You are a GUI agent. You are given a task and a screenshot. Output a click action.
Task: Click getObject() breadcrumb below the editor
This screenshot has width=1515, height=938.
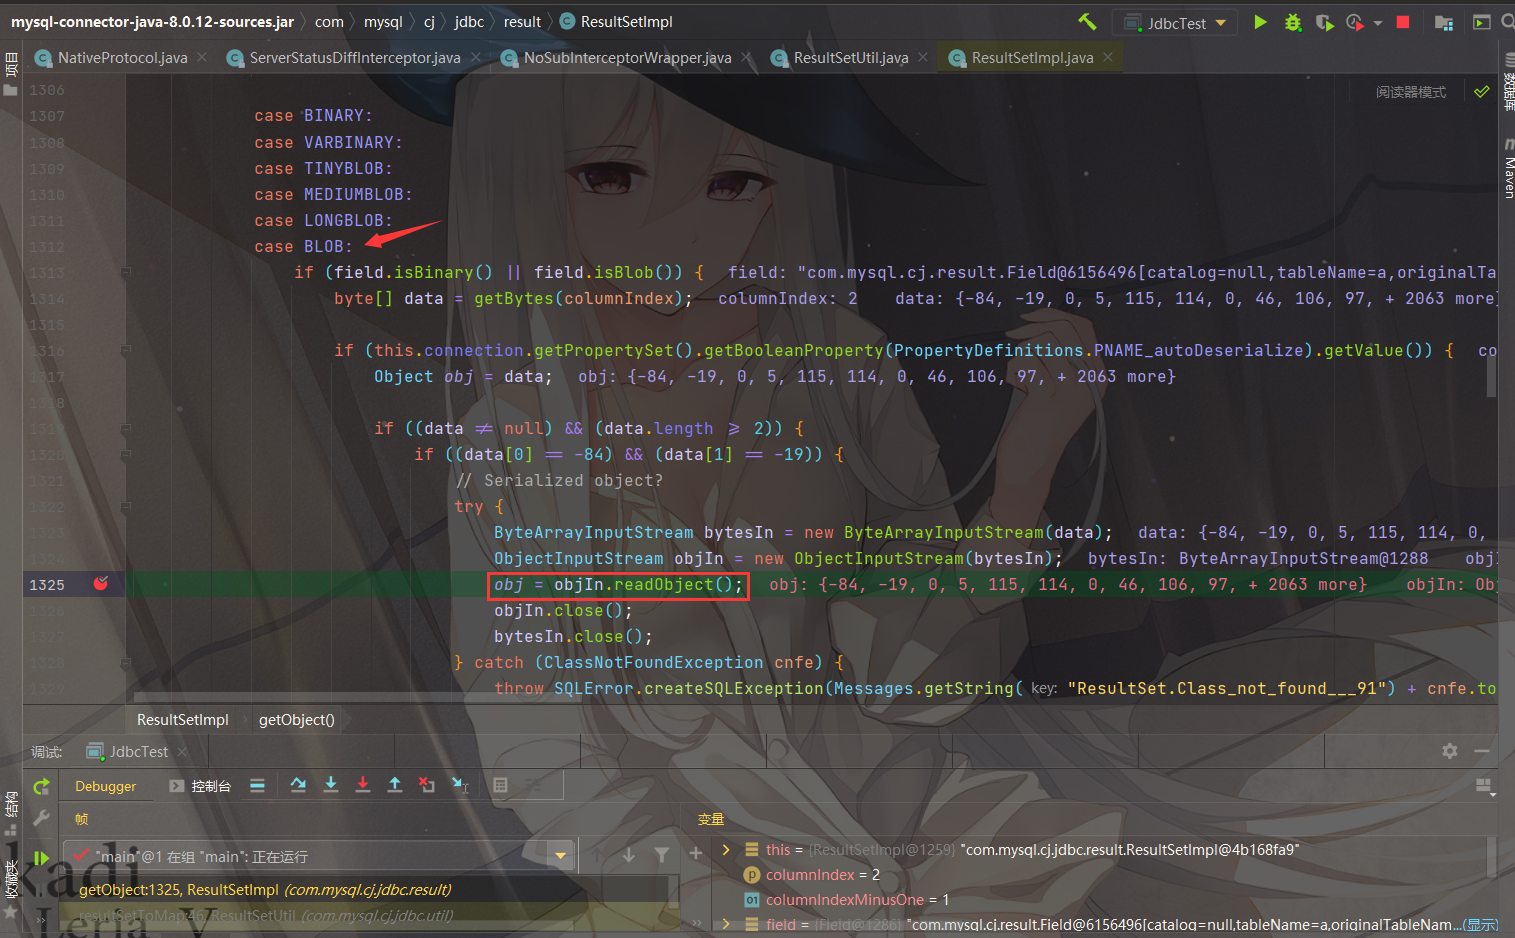pyautogui.click(x=296, y=720)
